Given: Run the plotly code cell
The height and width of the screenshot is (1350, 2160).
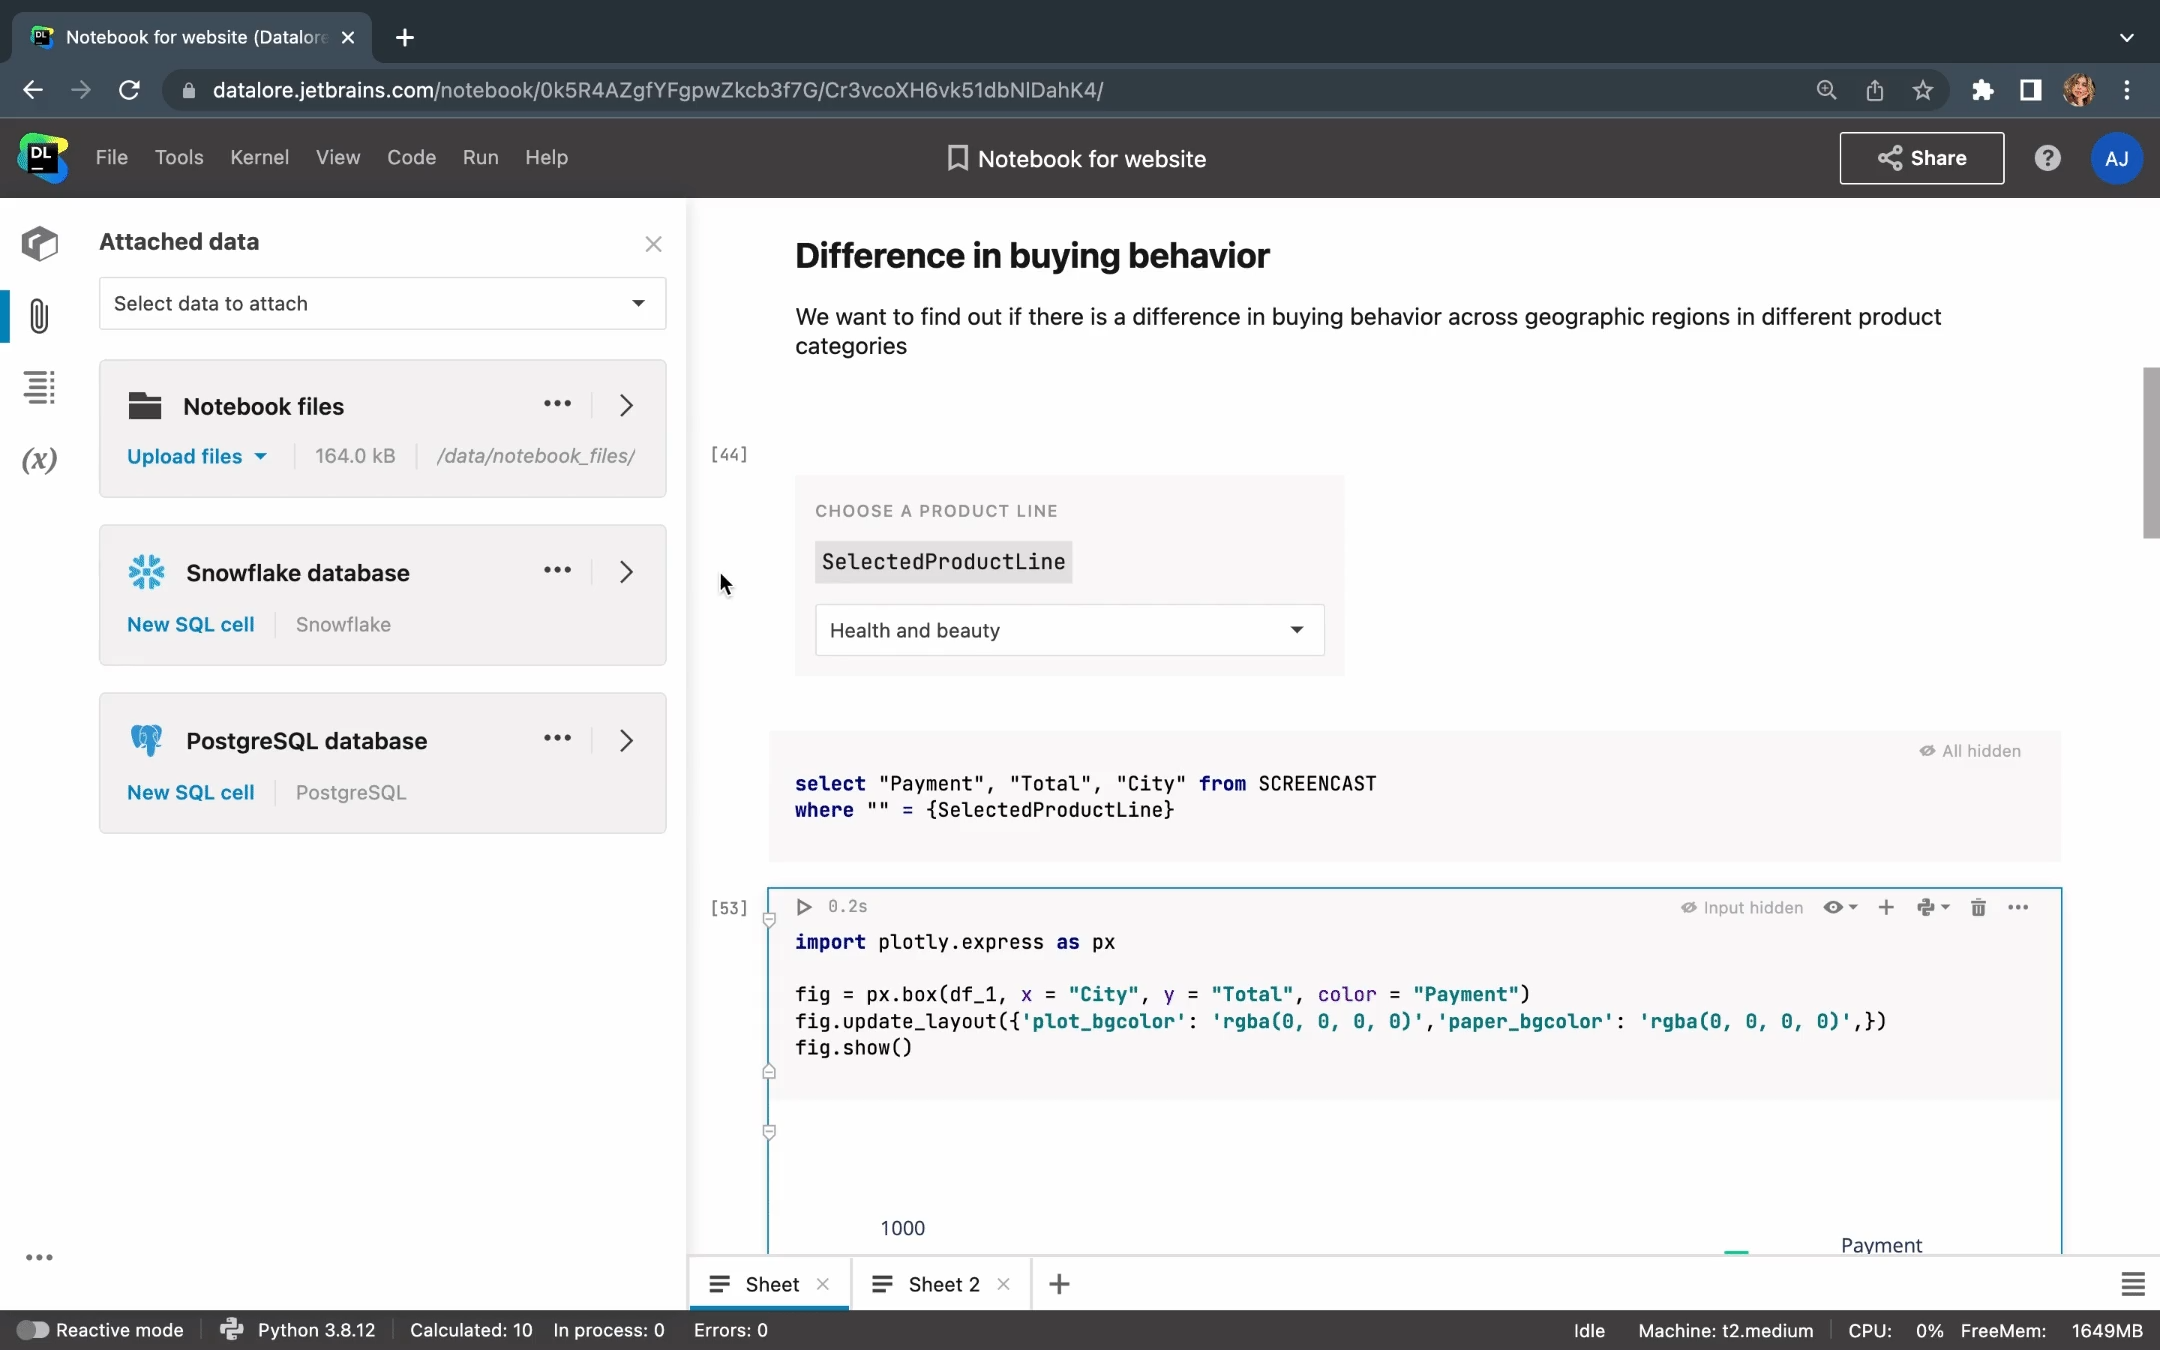Looking at the screenshot, I should click(803, 906).
